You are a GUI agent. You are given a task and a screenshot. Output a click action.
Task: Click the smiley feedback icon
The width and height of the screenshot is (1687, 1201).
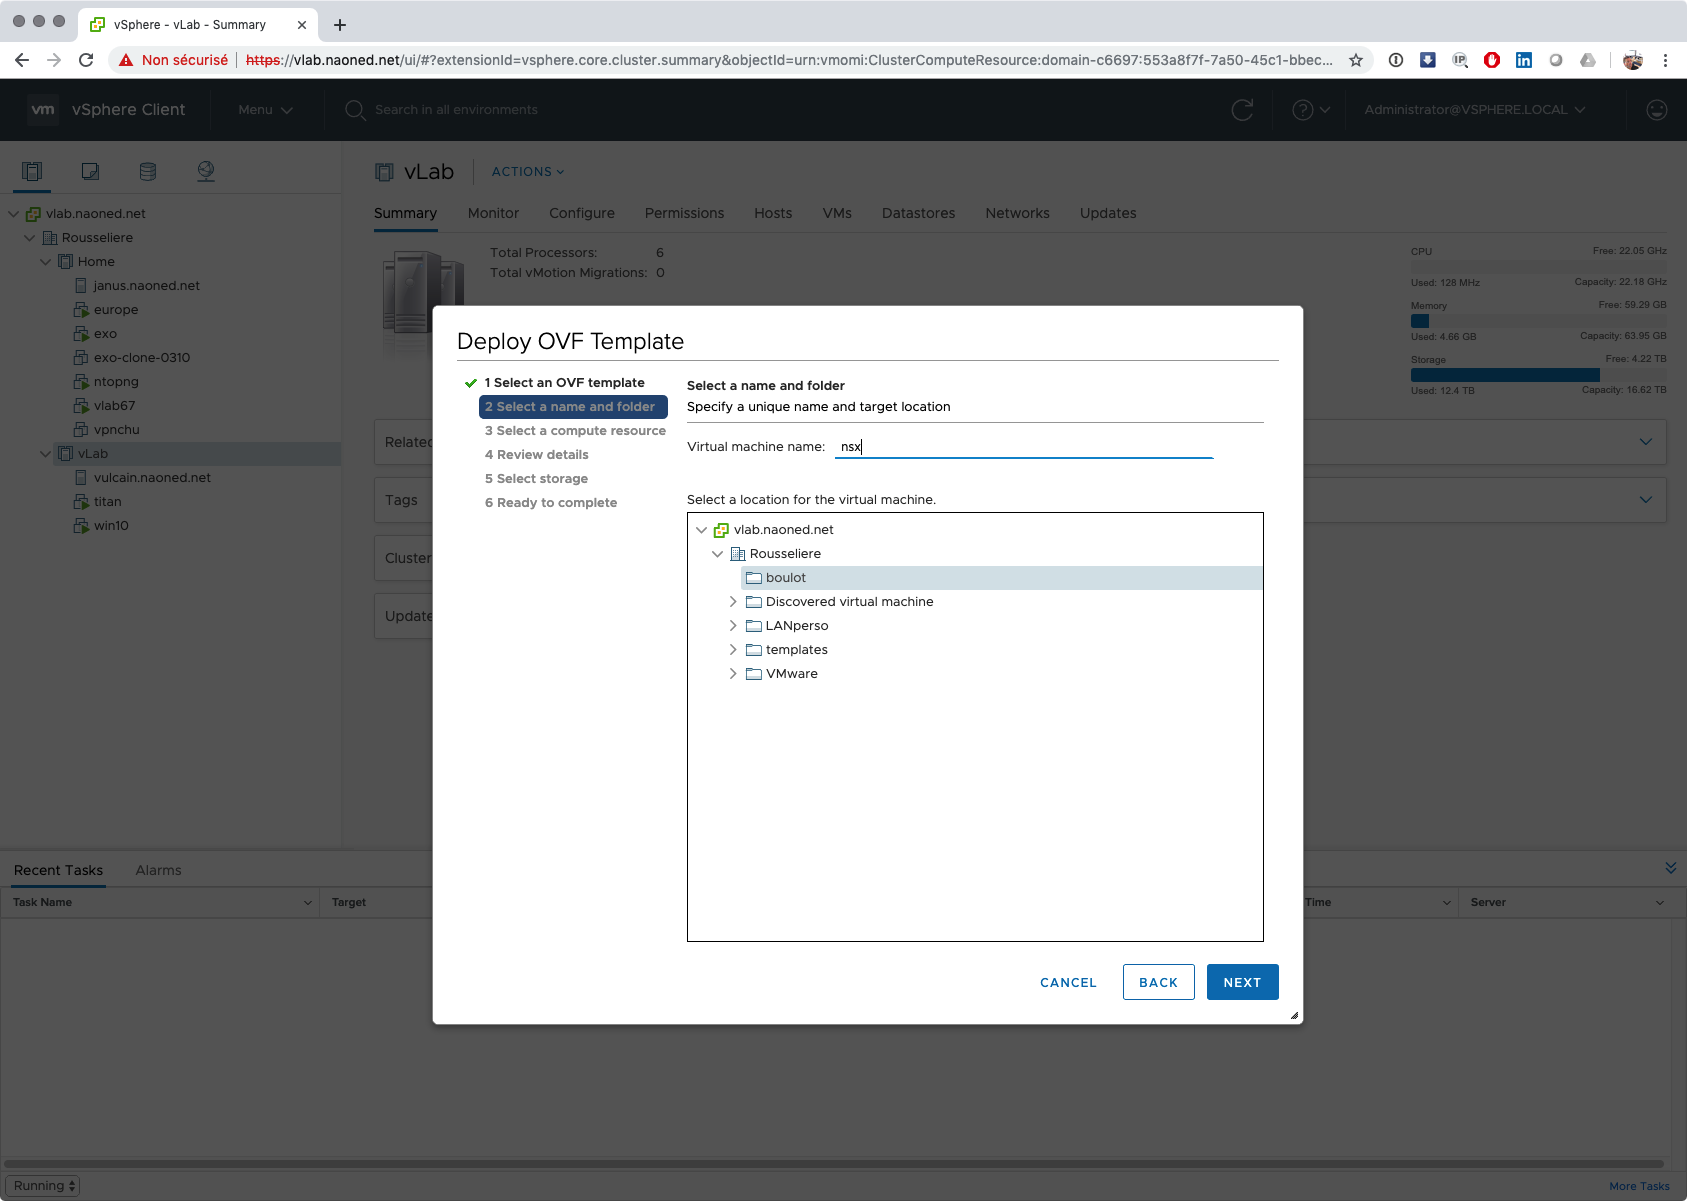click(x=1657, y=110)
